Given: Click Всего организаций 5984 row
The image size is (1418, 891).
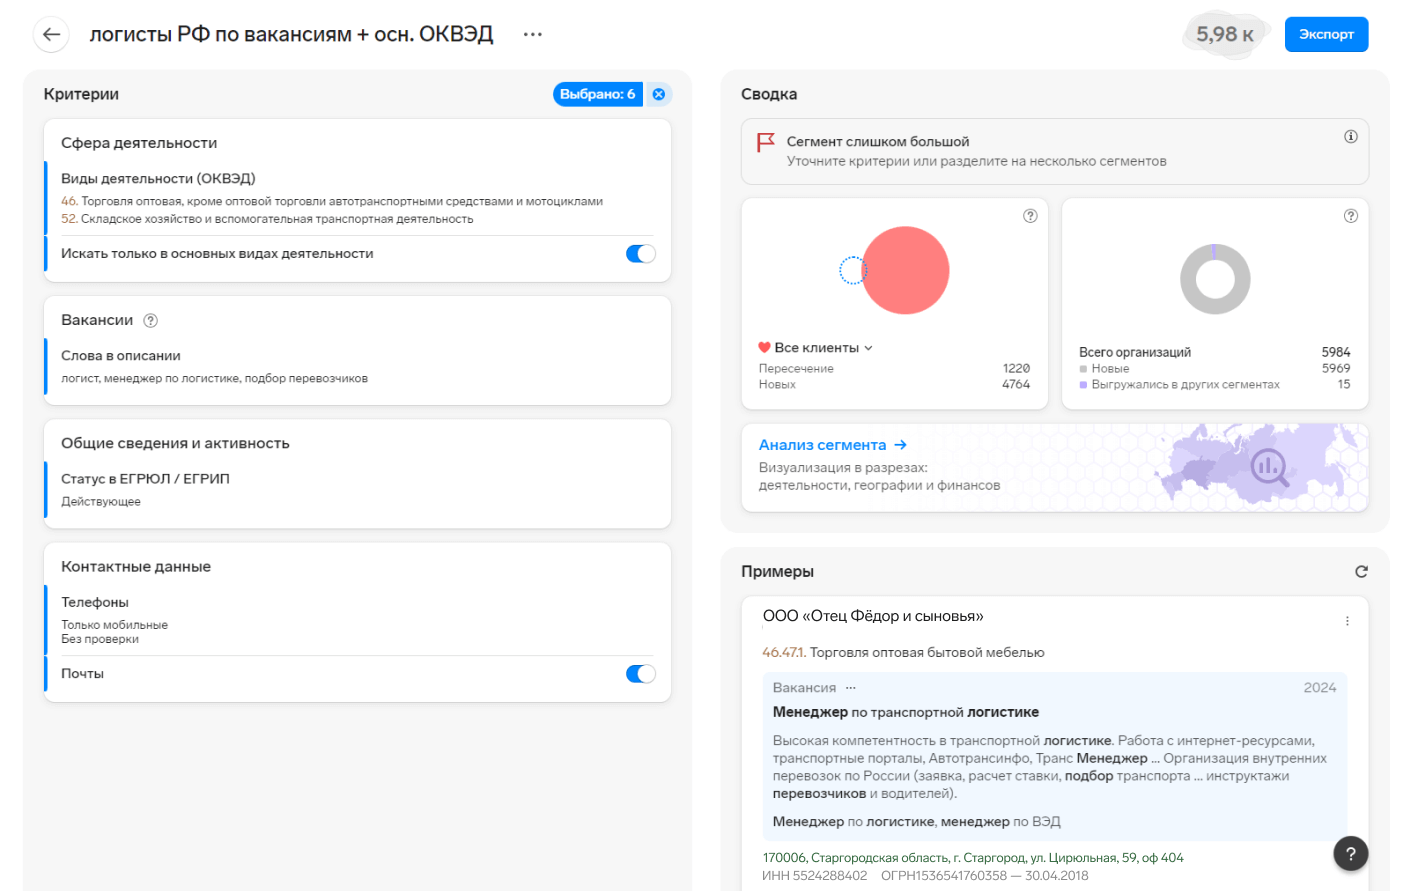Looking at the screenshot, I should pos(1215,352).
